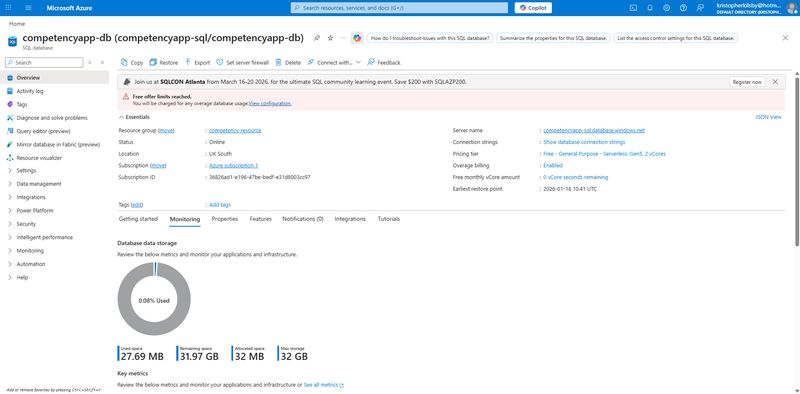Open the portal hamburger menu
Screen dimensions: 800x394
28,8
